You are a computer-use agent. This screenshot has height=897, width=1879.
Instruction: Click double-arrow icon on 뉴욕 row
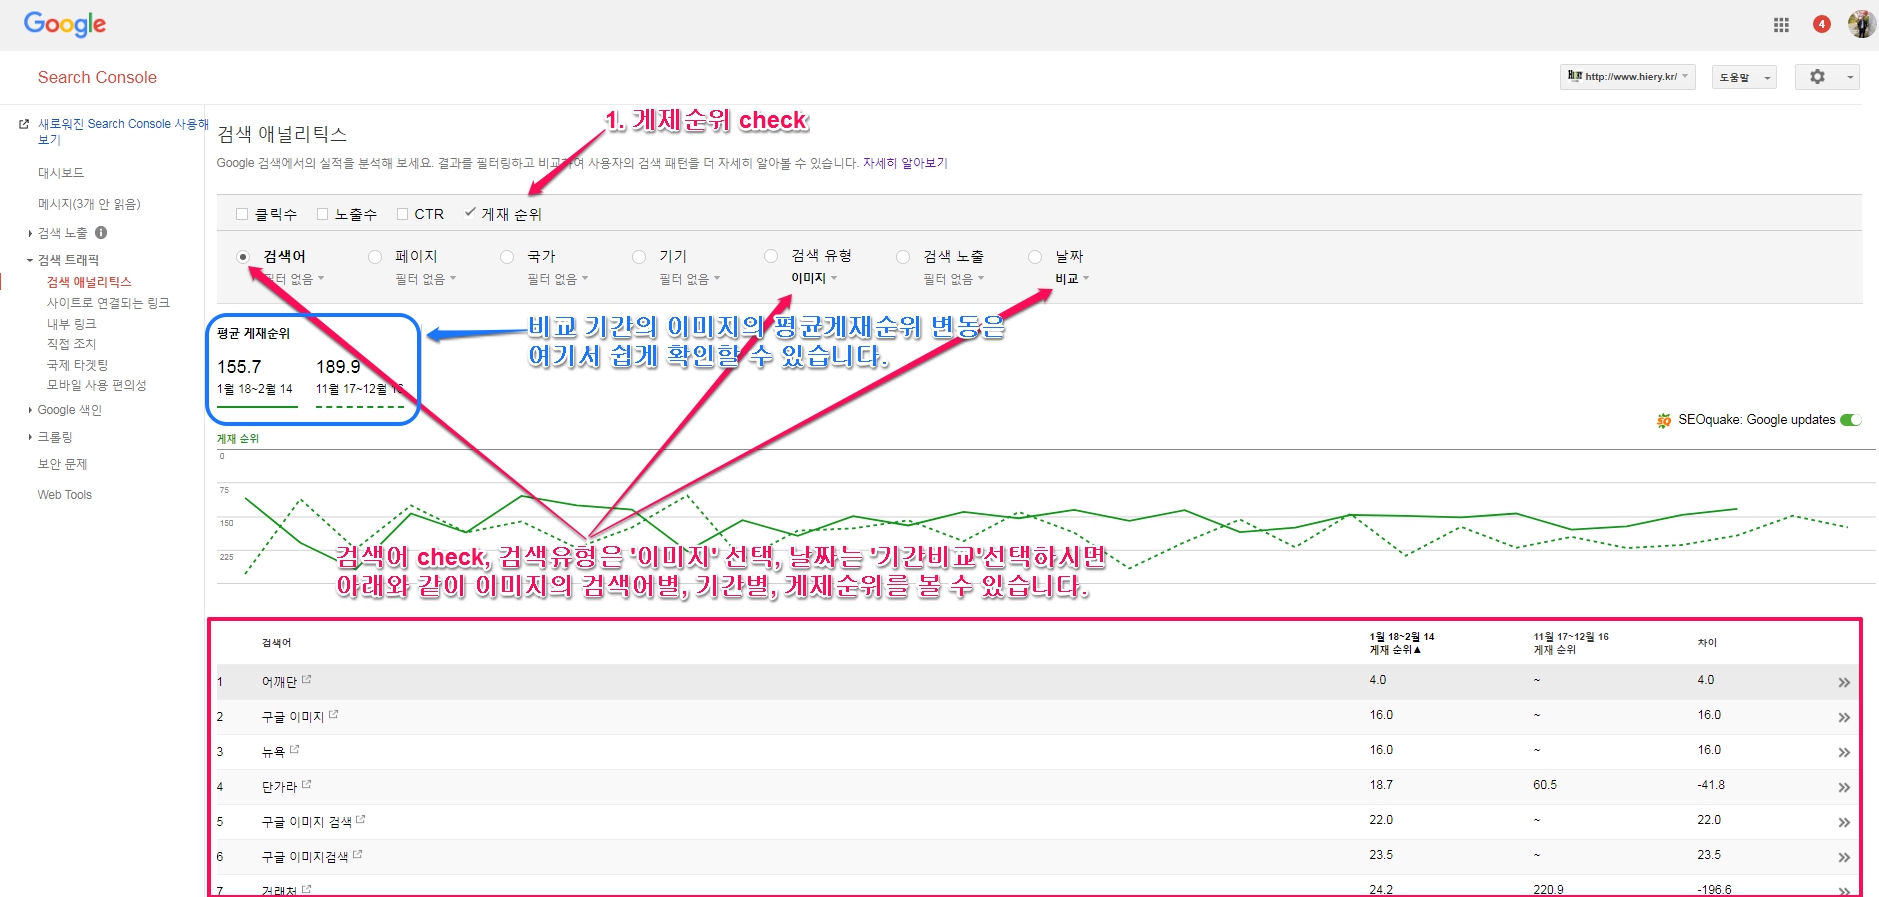[1843, 753]
